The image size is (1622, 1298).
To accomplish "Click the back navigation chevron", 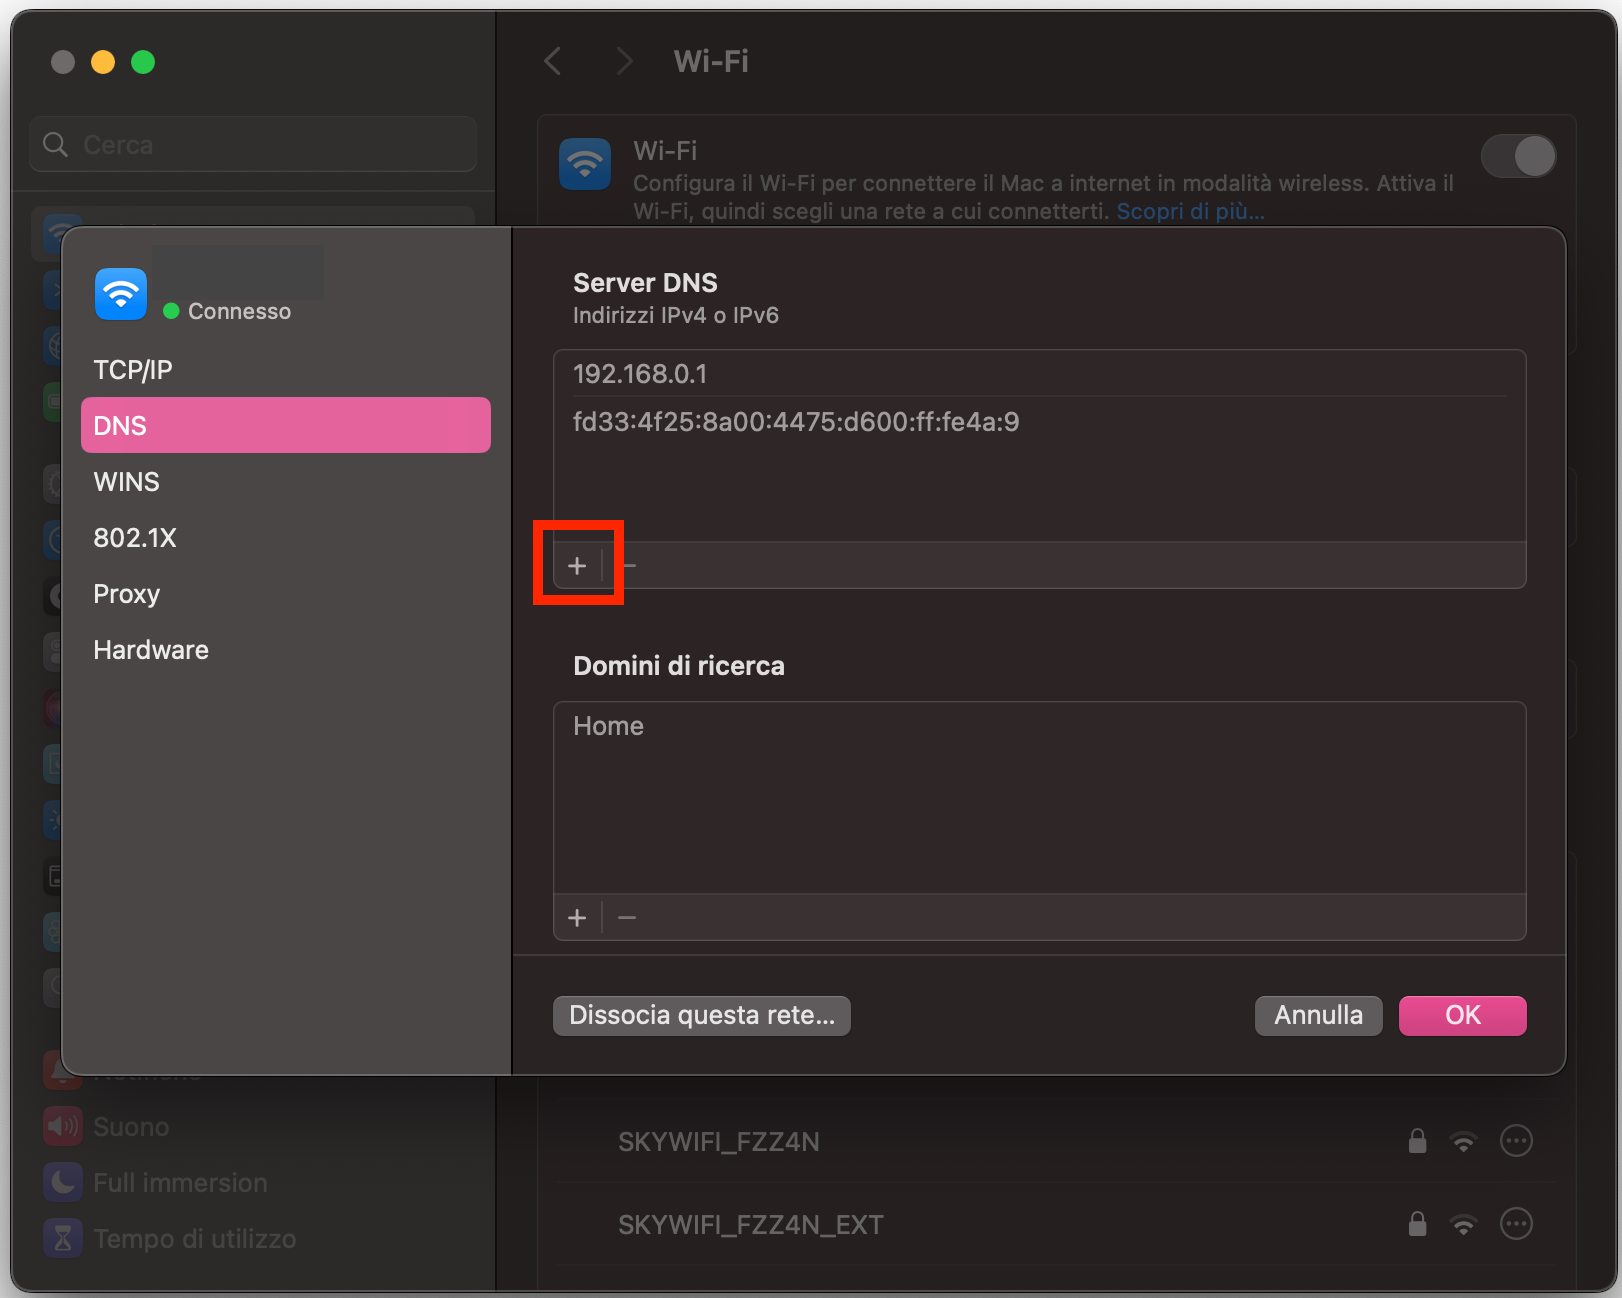I will click(x=553, y=61).
